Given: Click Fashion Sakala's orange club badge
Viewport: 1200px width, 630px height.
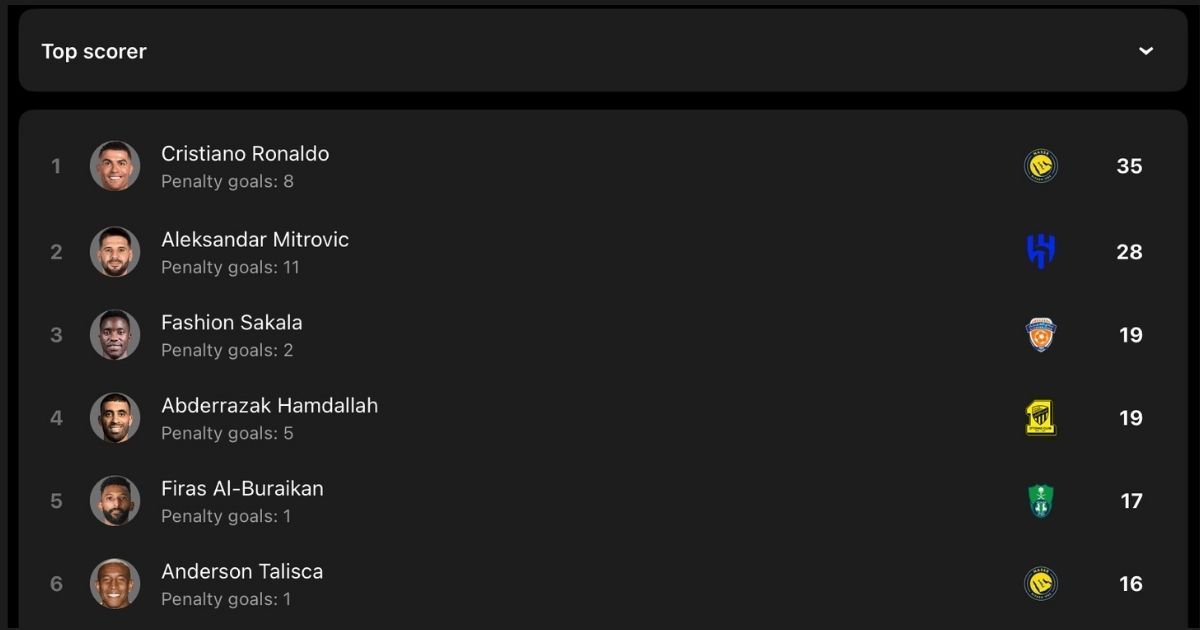Looking at the screenshot, I should [1041, 335].
